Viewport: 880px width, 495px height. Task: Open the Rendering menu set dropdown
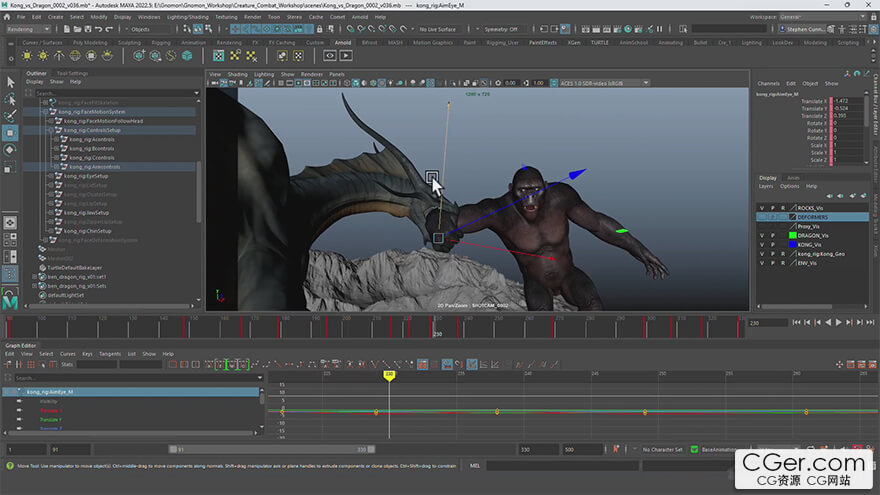coord(28,29)
